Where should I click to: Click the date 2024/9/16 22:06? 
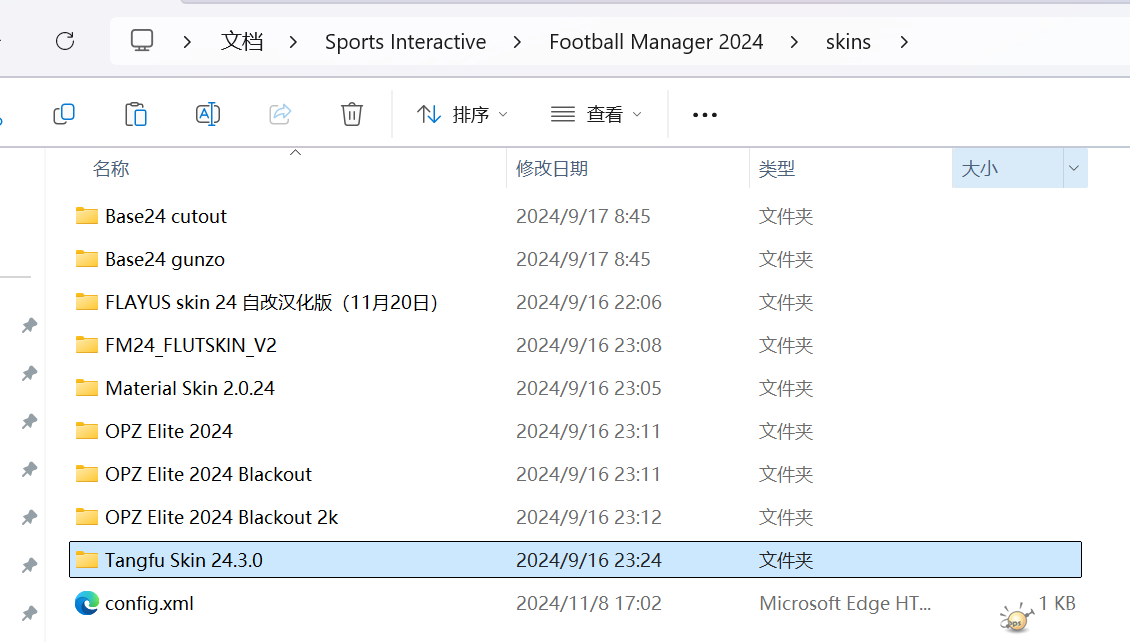pyautogui.click(x=589, y=302)
